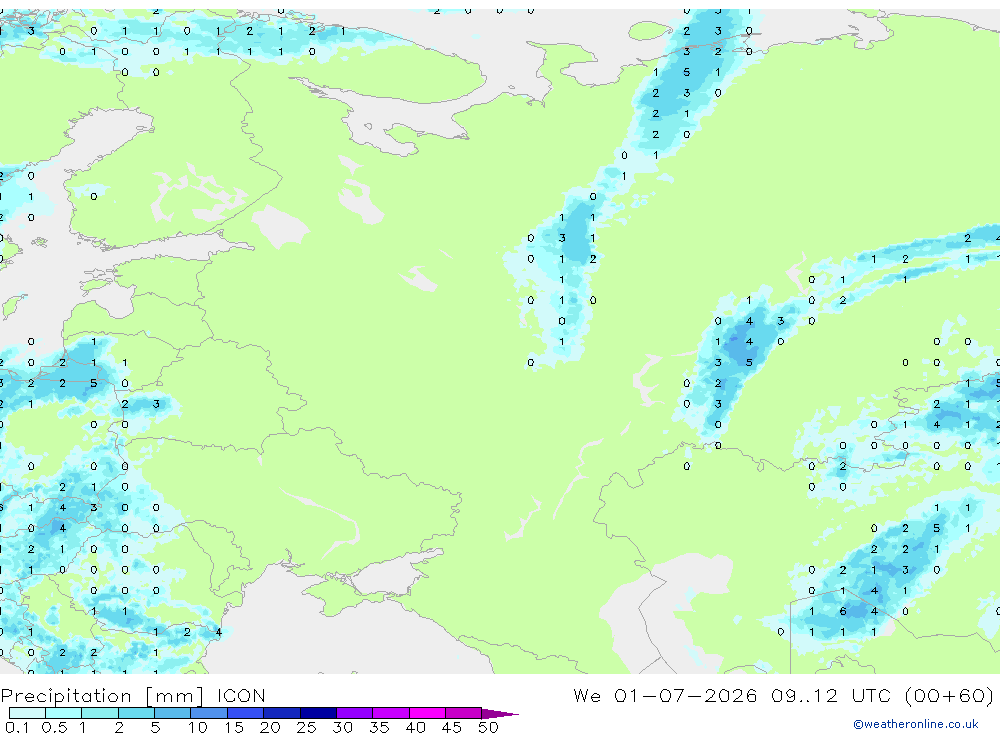Click the 0.1–0.5 mm palest legend swatch

[x=27, y=713]
